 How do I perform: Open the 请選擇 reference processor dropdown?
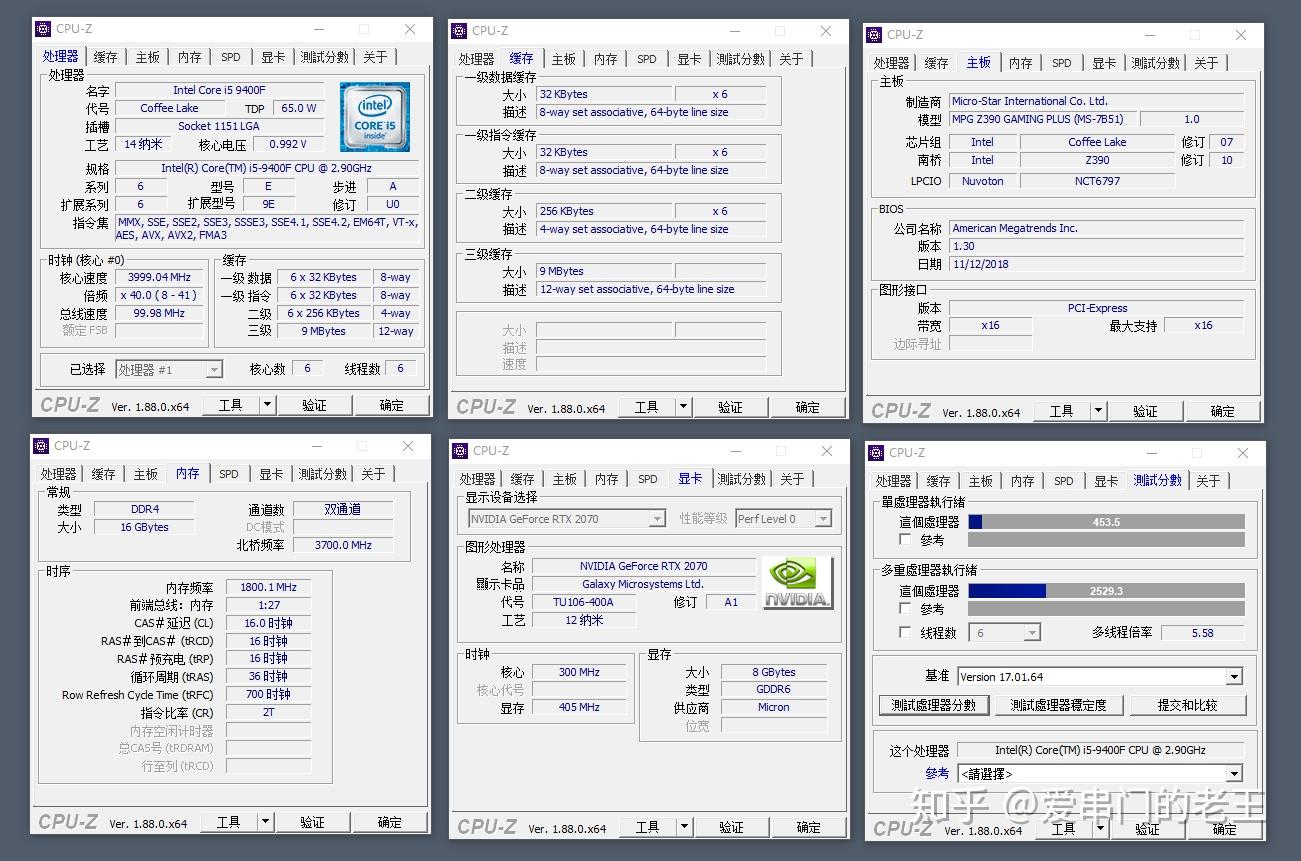point(1235,772)
